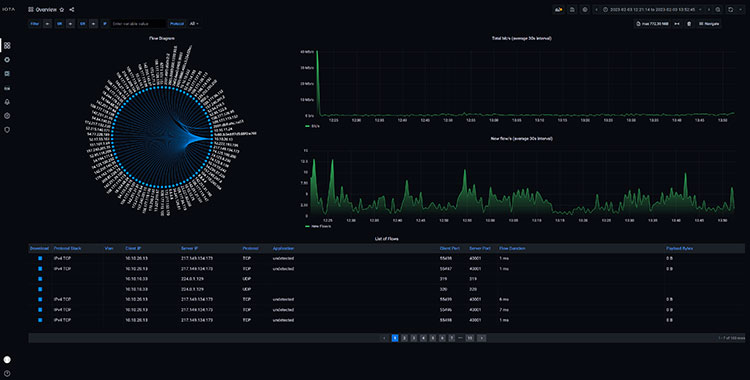
Task: Open the Total bit/s panel title menu
Action: tap(521, 38)
